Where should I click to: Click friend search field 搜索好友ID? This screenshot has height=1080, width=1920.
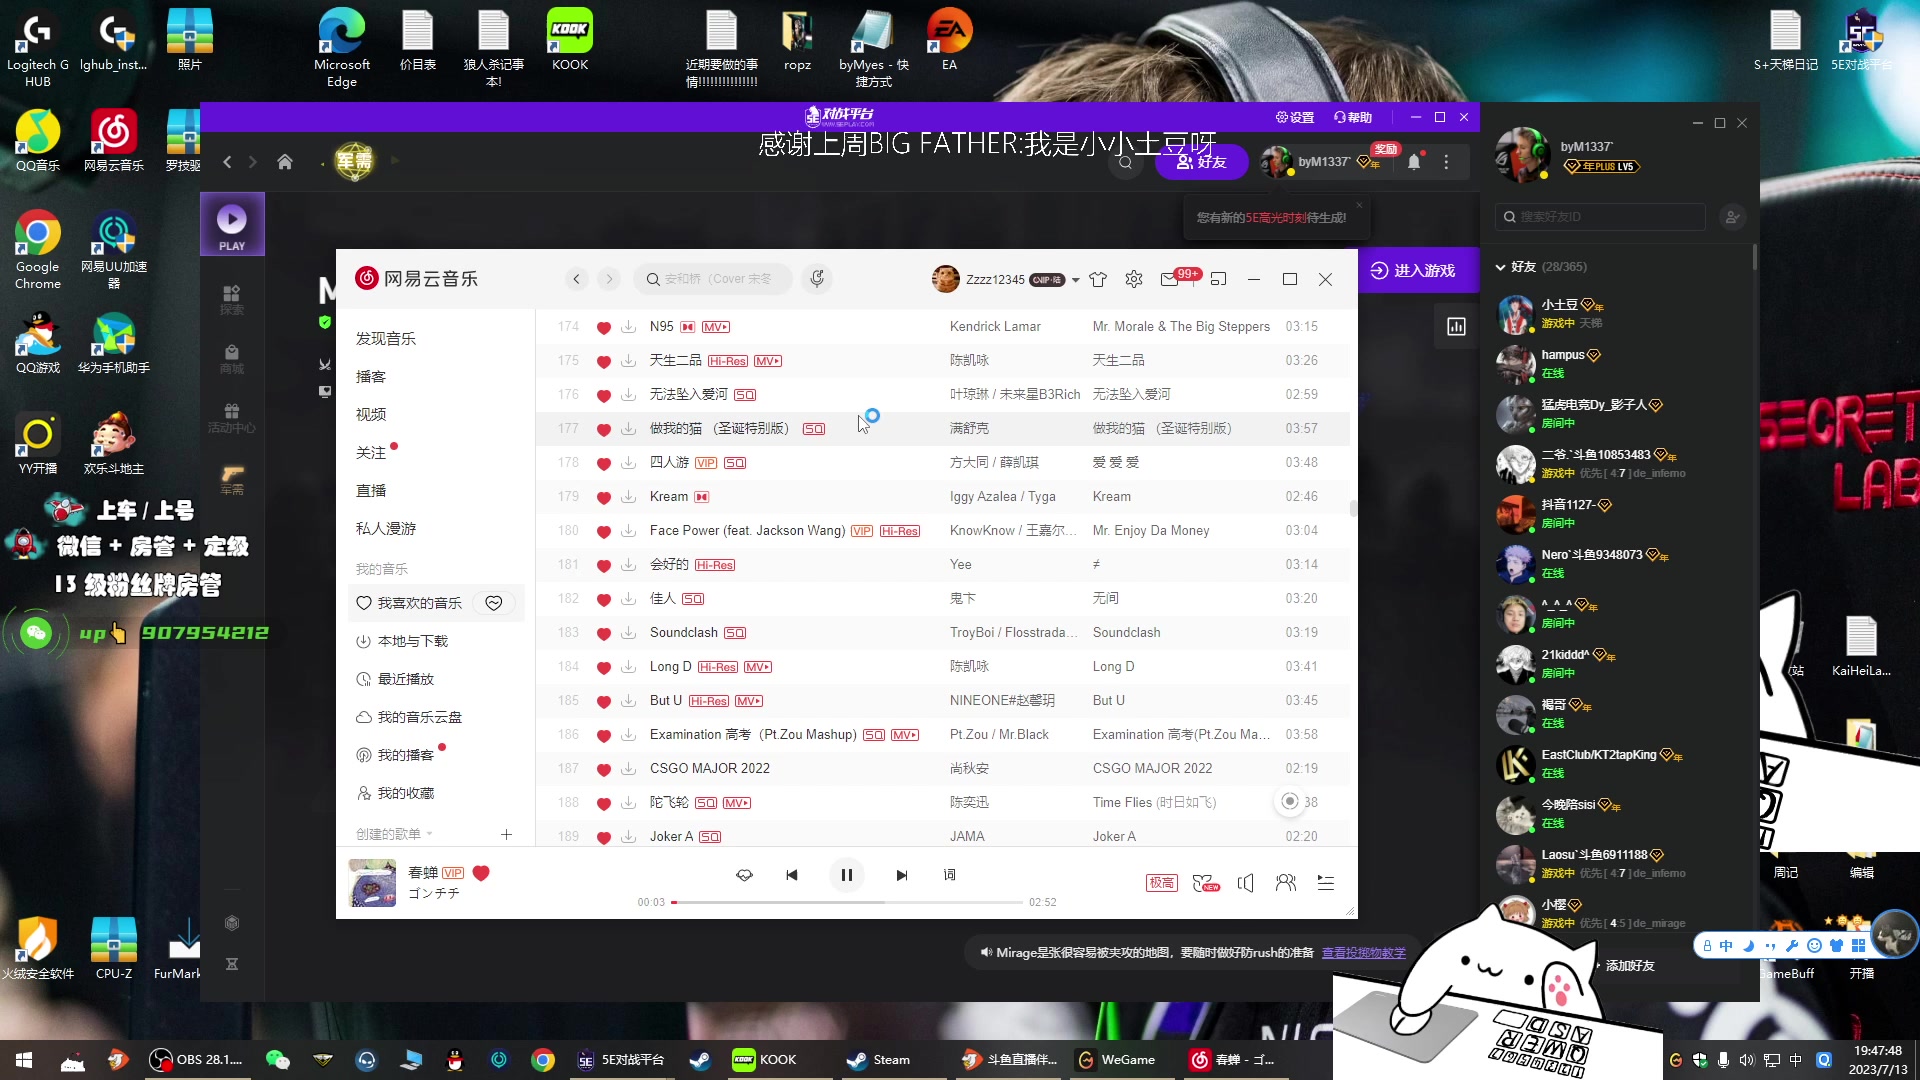[x=1600, y=217]
